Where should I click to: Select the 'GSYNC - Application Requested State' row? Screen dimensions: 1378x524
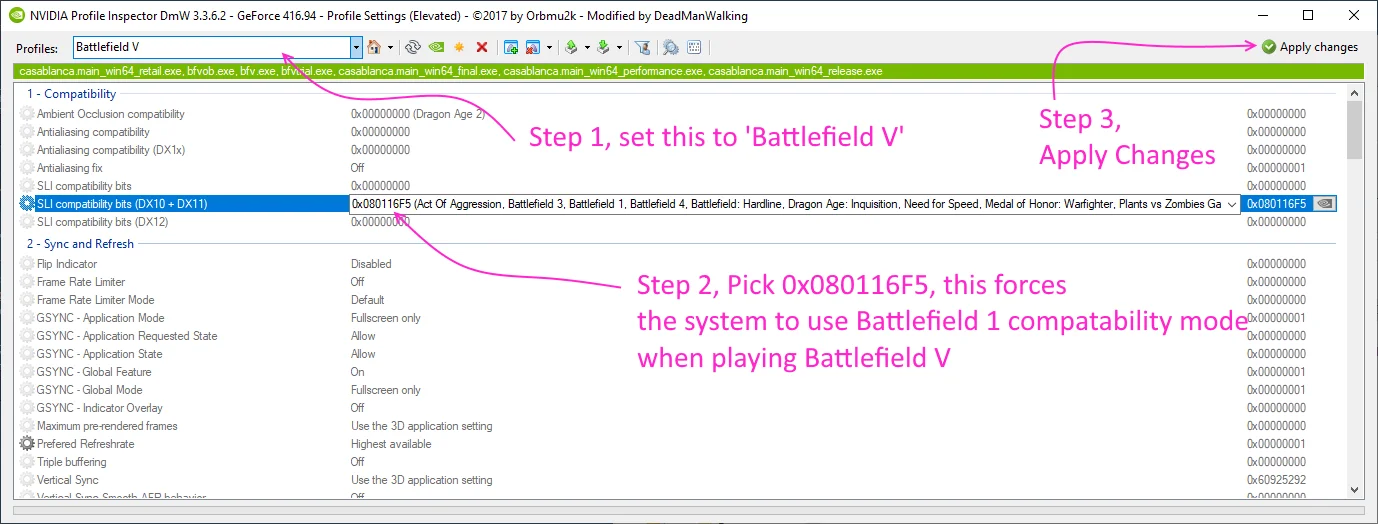tap(678, 336)
